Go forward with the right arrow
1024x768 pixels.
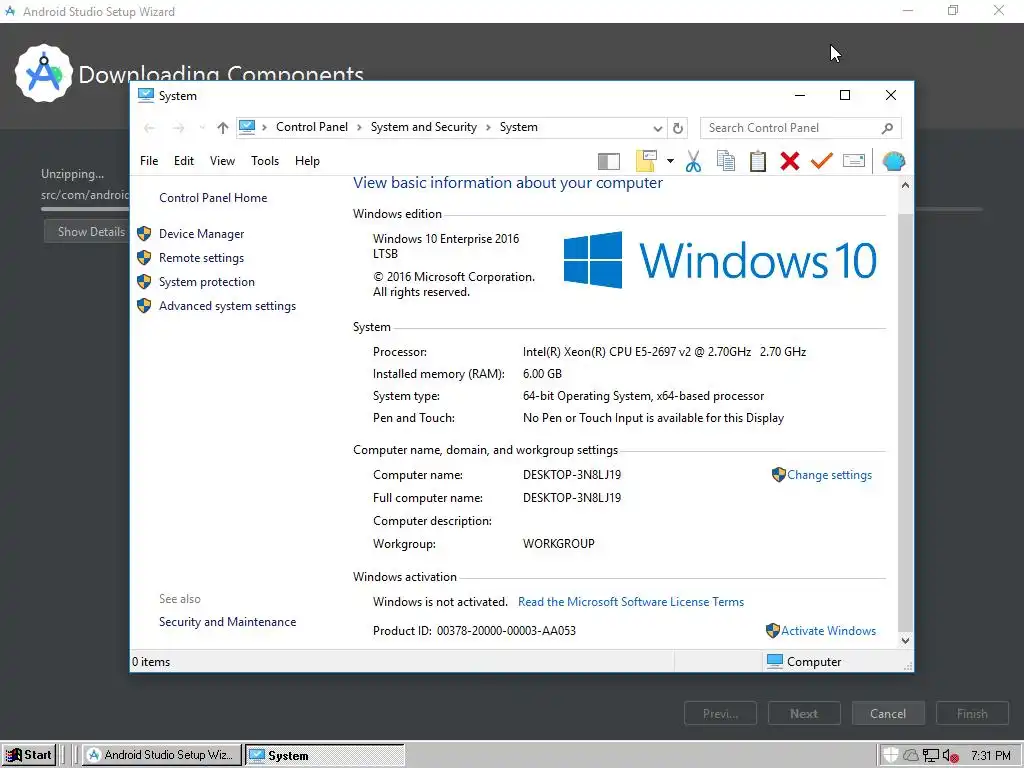[x=178, y=128]
